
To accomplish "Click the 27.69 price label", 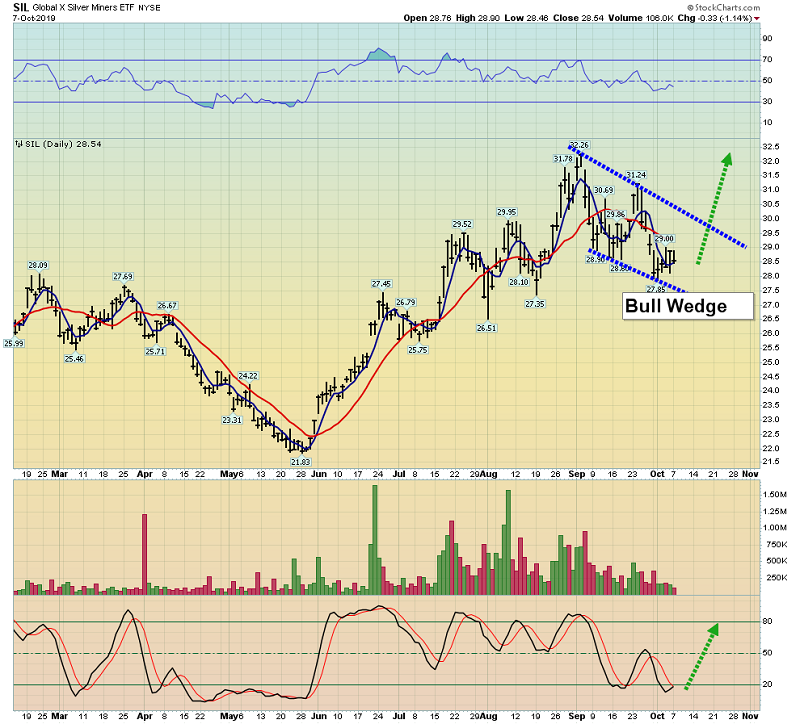I will click(x=123, y=276).
